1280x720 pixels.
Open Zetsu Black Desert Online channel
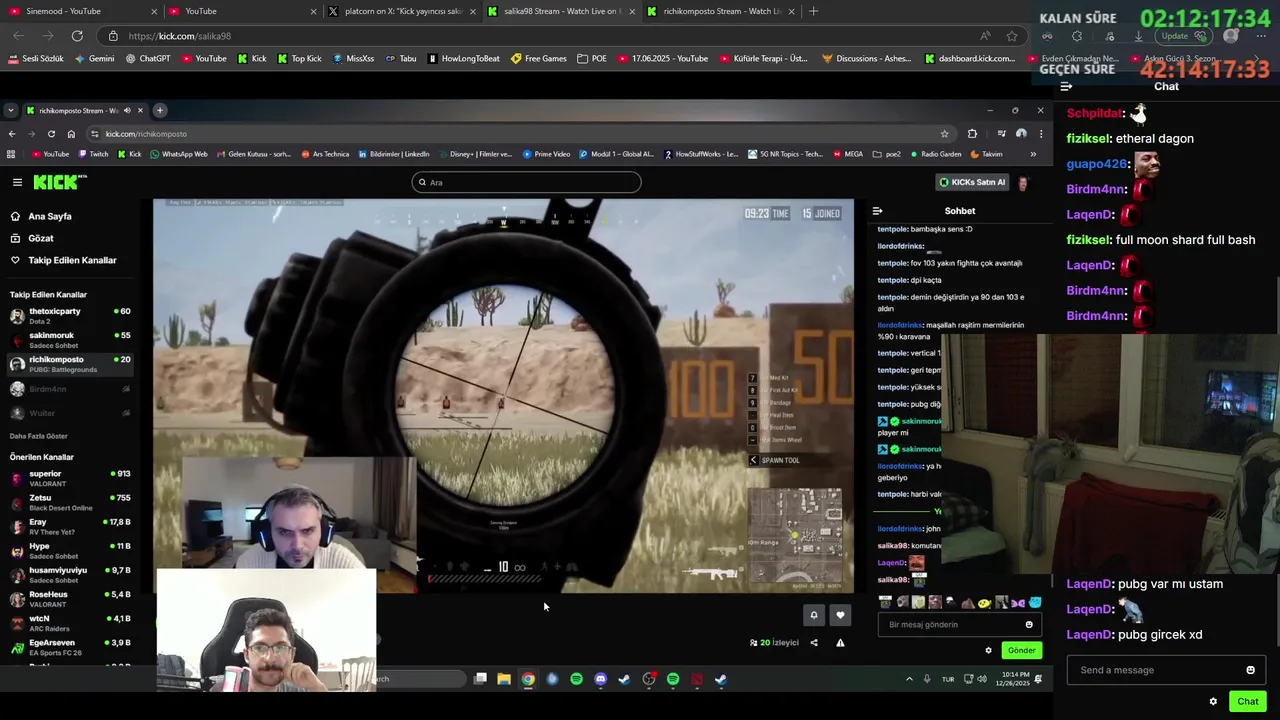[x=70, y=502]
